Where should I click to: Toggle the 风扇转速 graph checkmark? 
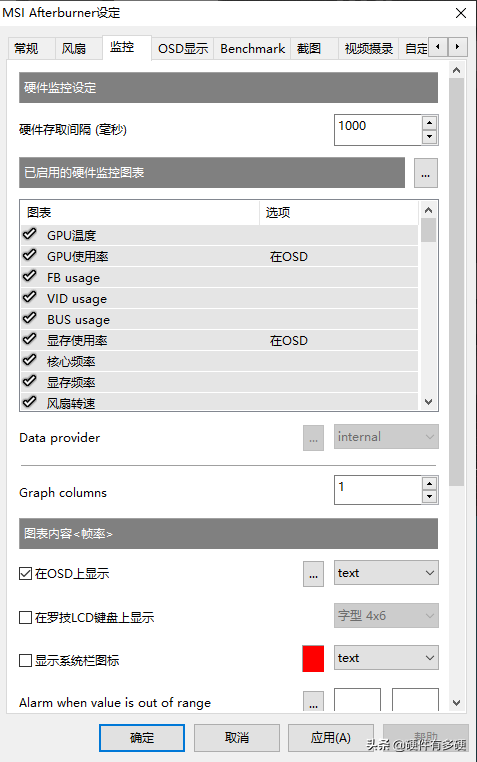30,402
